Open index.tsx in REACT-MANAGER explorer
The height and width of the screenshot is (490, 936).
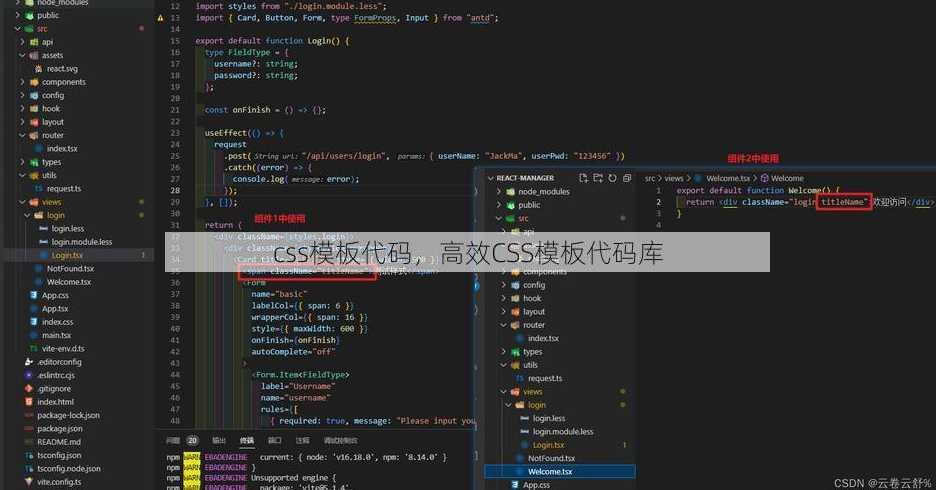pyautogui.click(x=543, y=338)
